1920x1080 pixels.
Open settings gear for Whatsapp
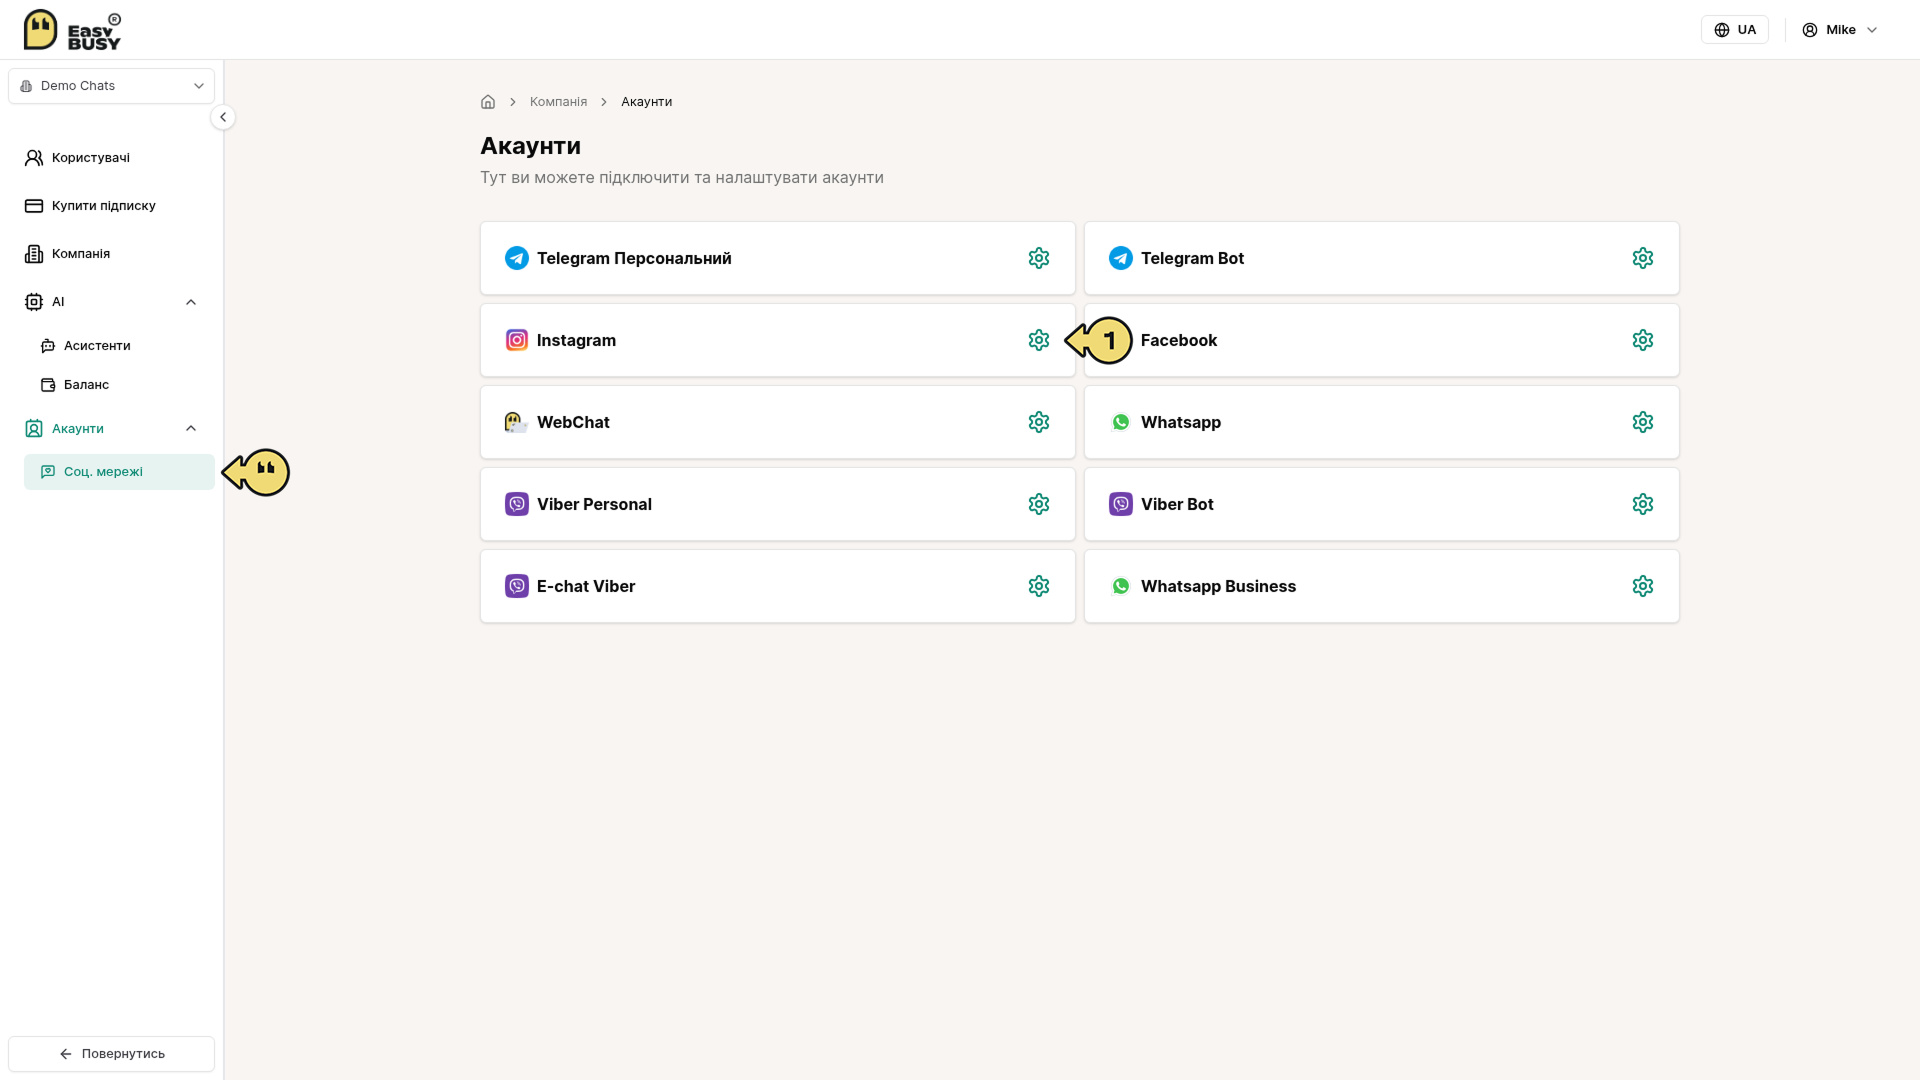tap(1643, 422)
